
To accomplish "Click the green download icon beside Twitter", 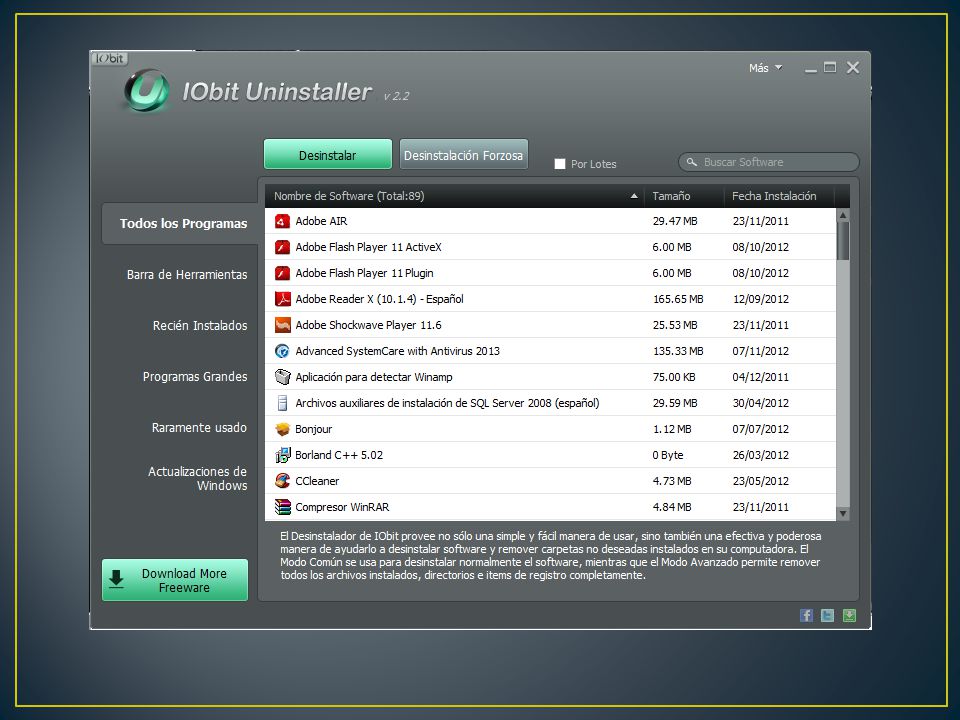I will tap(849, 615).
